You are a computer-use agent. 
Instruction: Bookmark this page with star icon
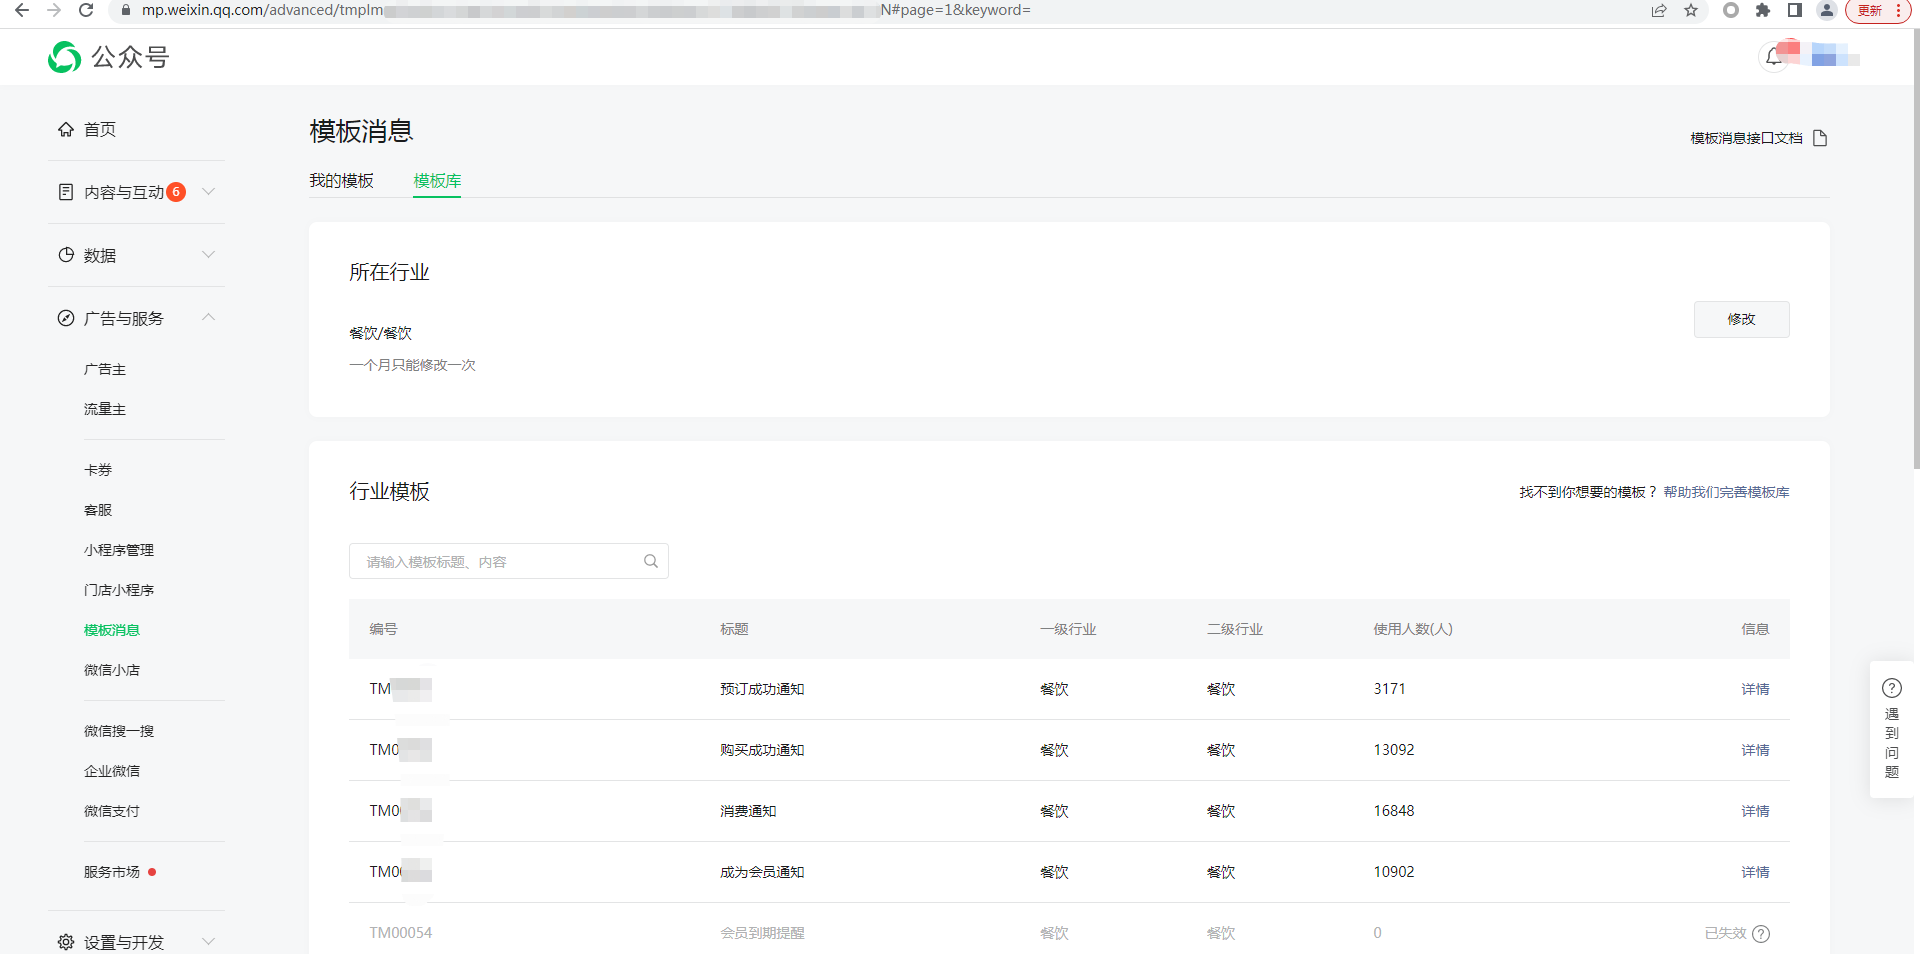click(1691, 10)
